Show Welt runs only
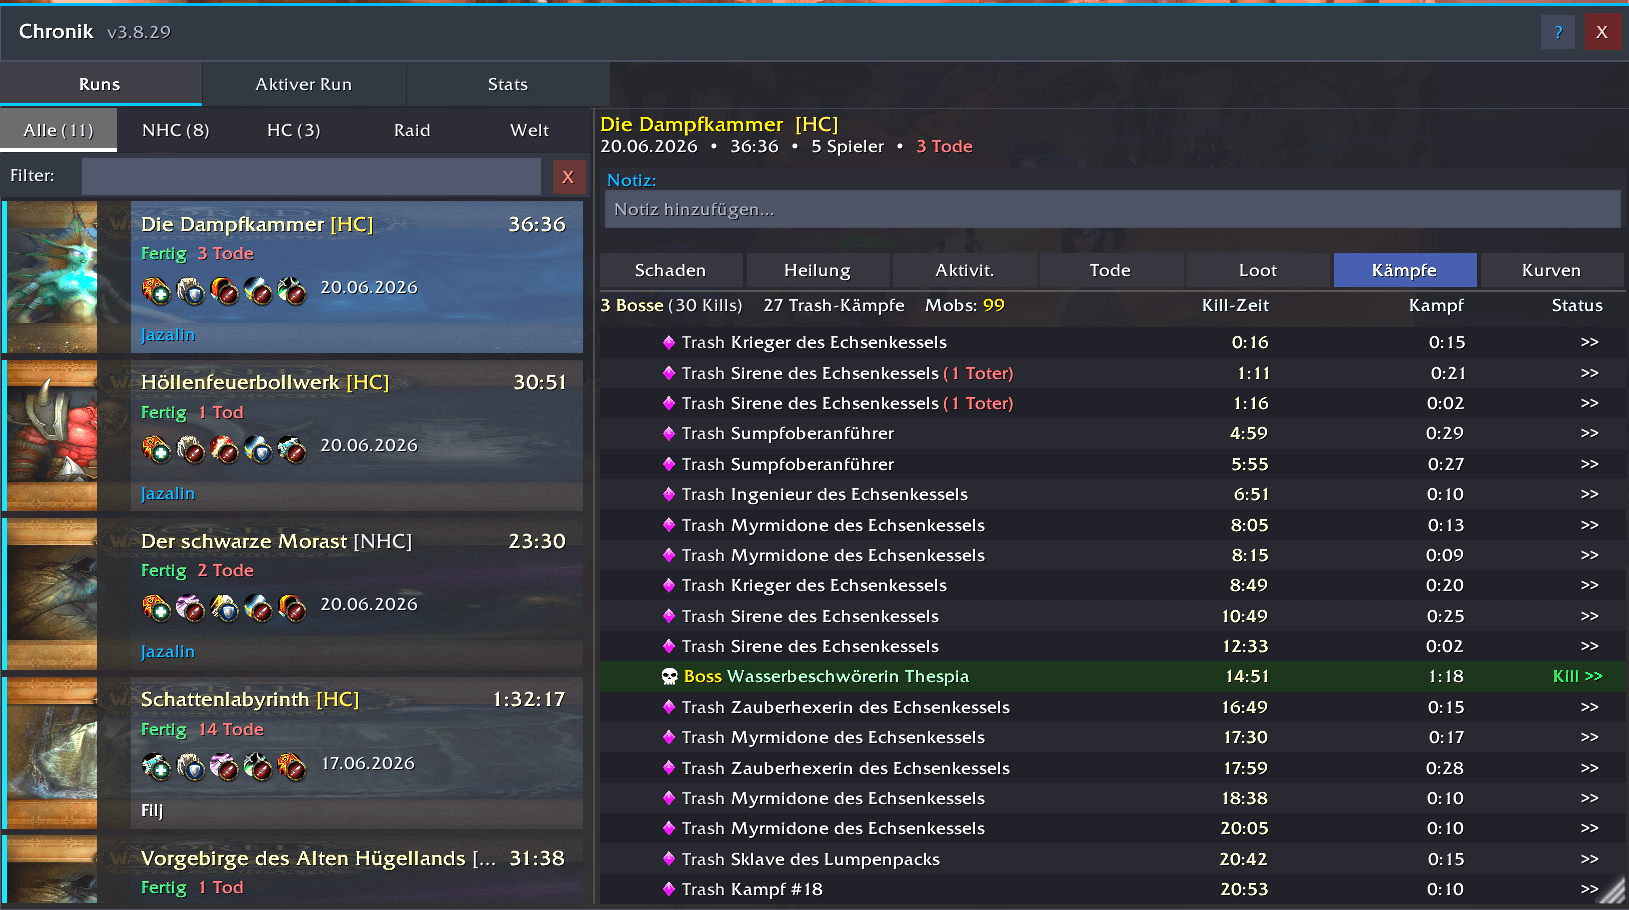The image size is (1629, 910). [530, 130]
